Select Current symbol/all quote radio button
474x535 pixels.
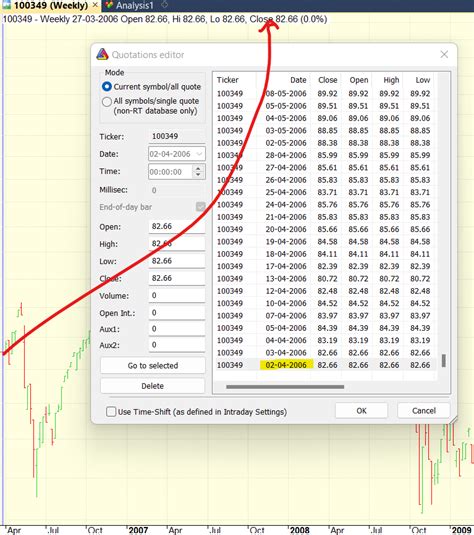click(x=107, y=87)
